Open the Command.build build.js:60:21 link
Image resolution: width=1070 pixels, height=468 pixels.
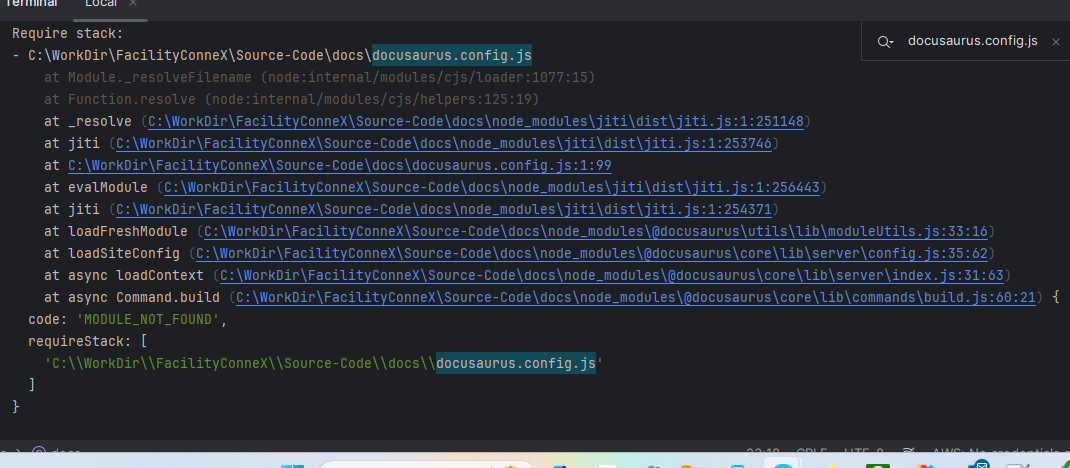click(x=636, y=297)
